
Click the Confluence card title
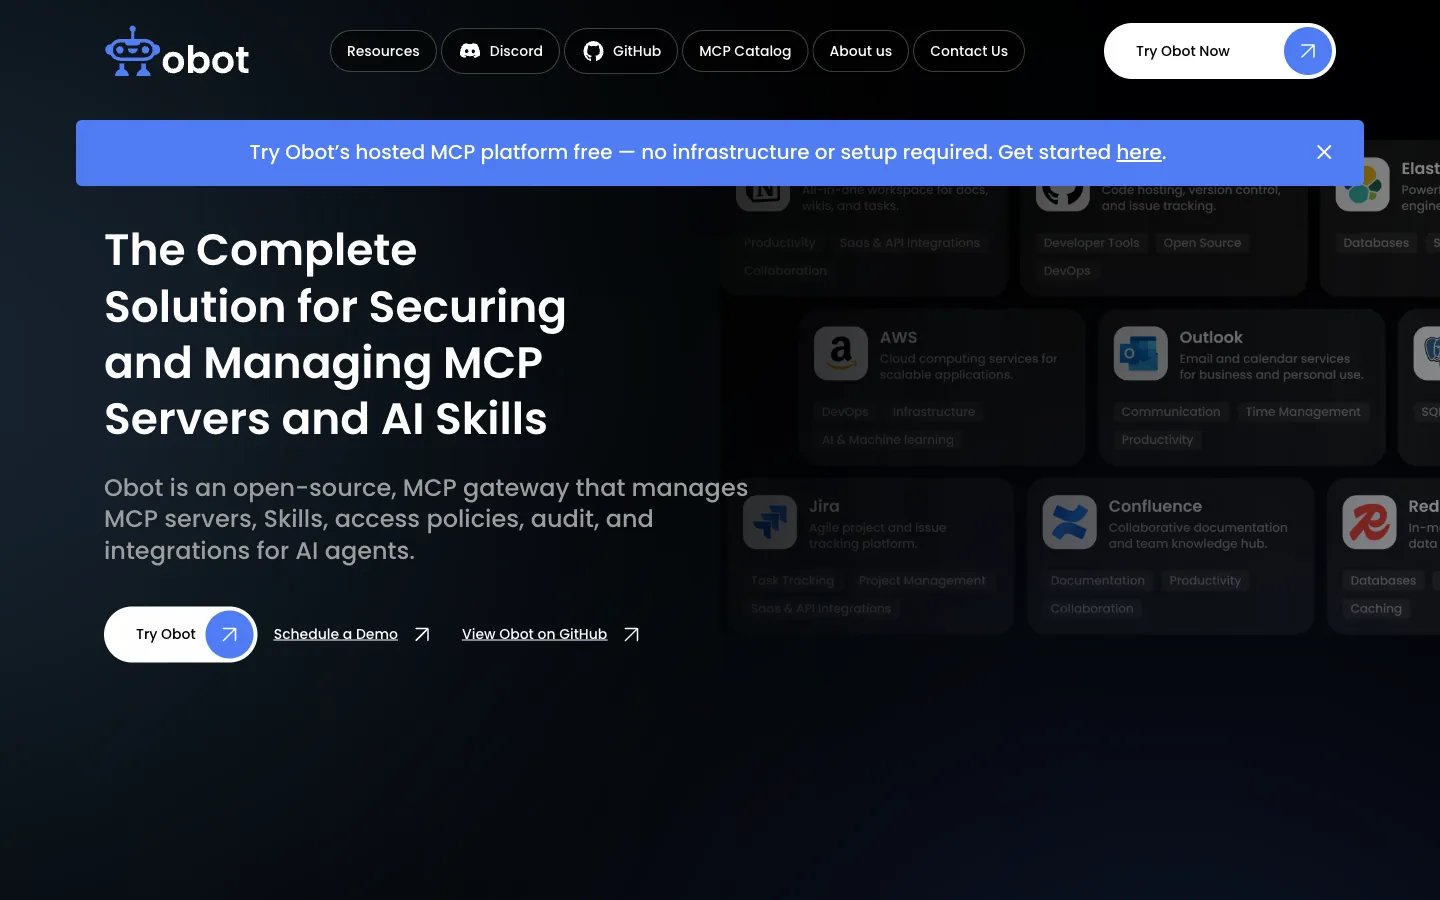[1155, 506]
